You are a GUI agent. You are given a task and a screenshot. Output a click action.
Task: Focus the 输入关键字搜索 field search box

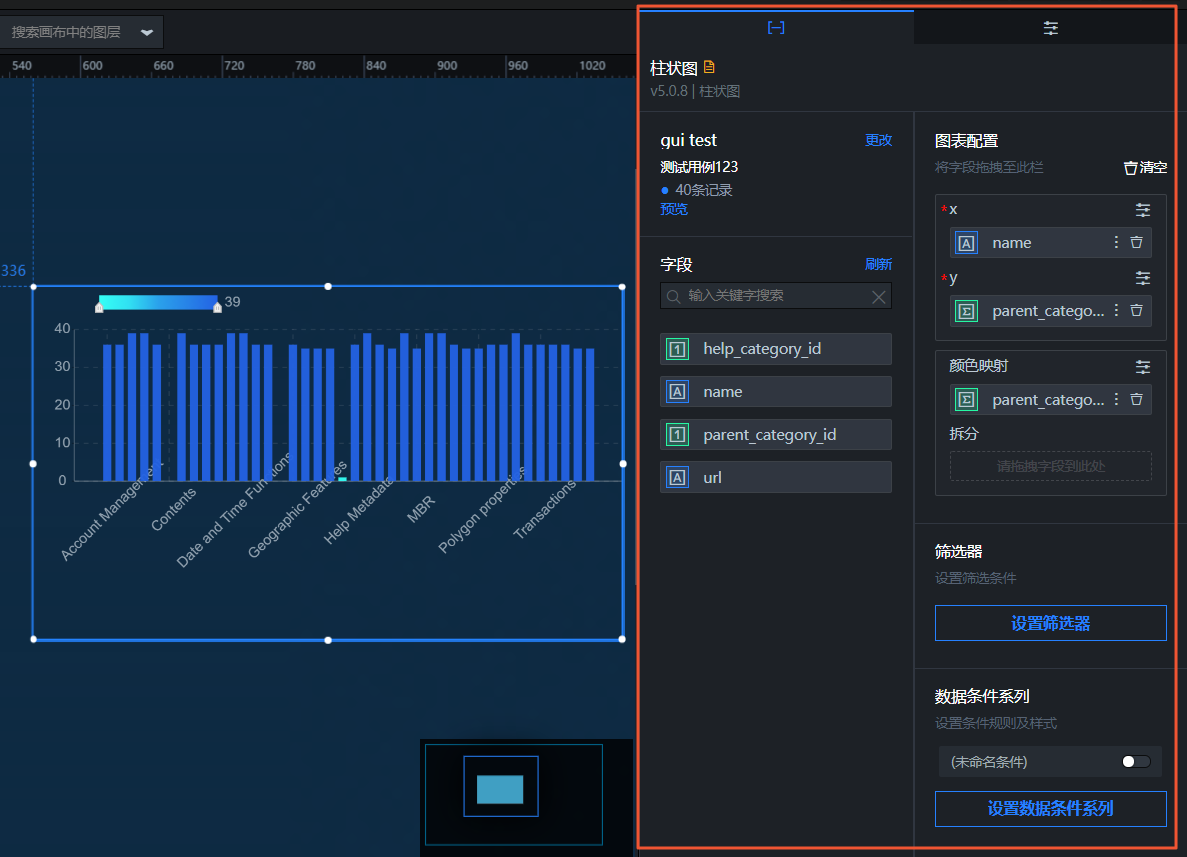[775, 295]
